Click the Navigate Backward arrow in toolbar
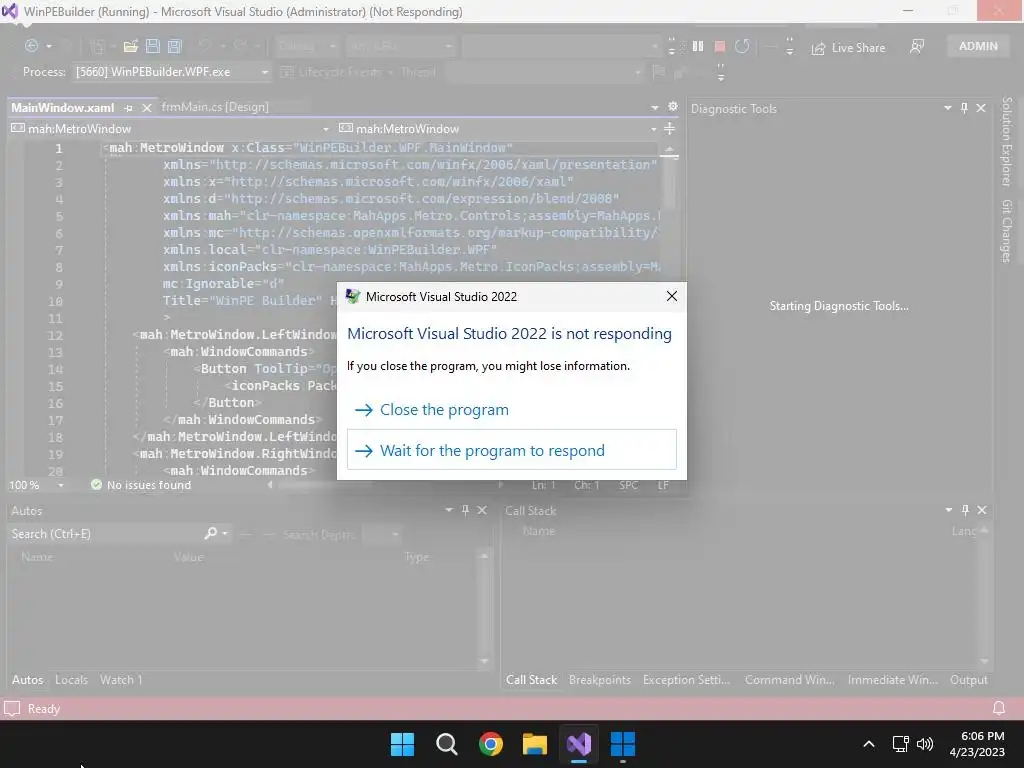The height and width of the screenshot is (768, 1024). [31, 46]
